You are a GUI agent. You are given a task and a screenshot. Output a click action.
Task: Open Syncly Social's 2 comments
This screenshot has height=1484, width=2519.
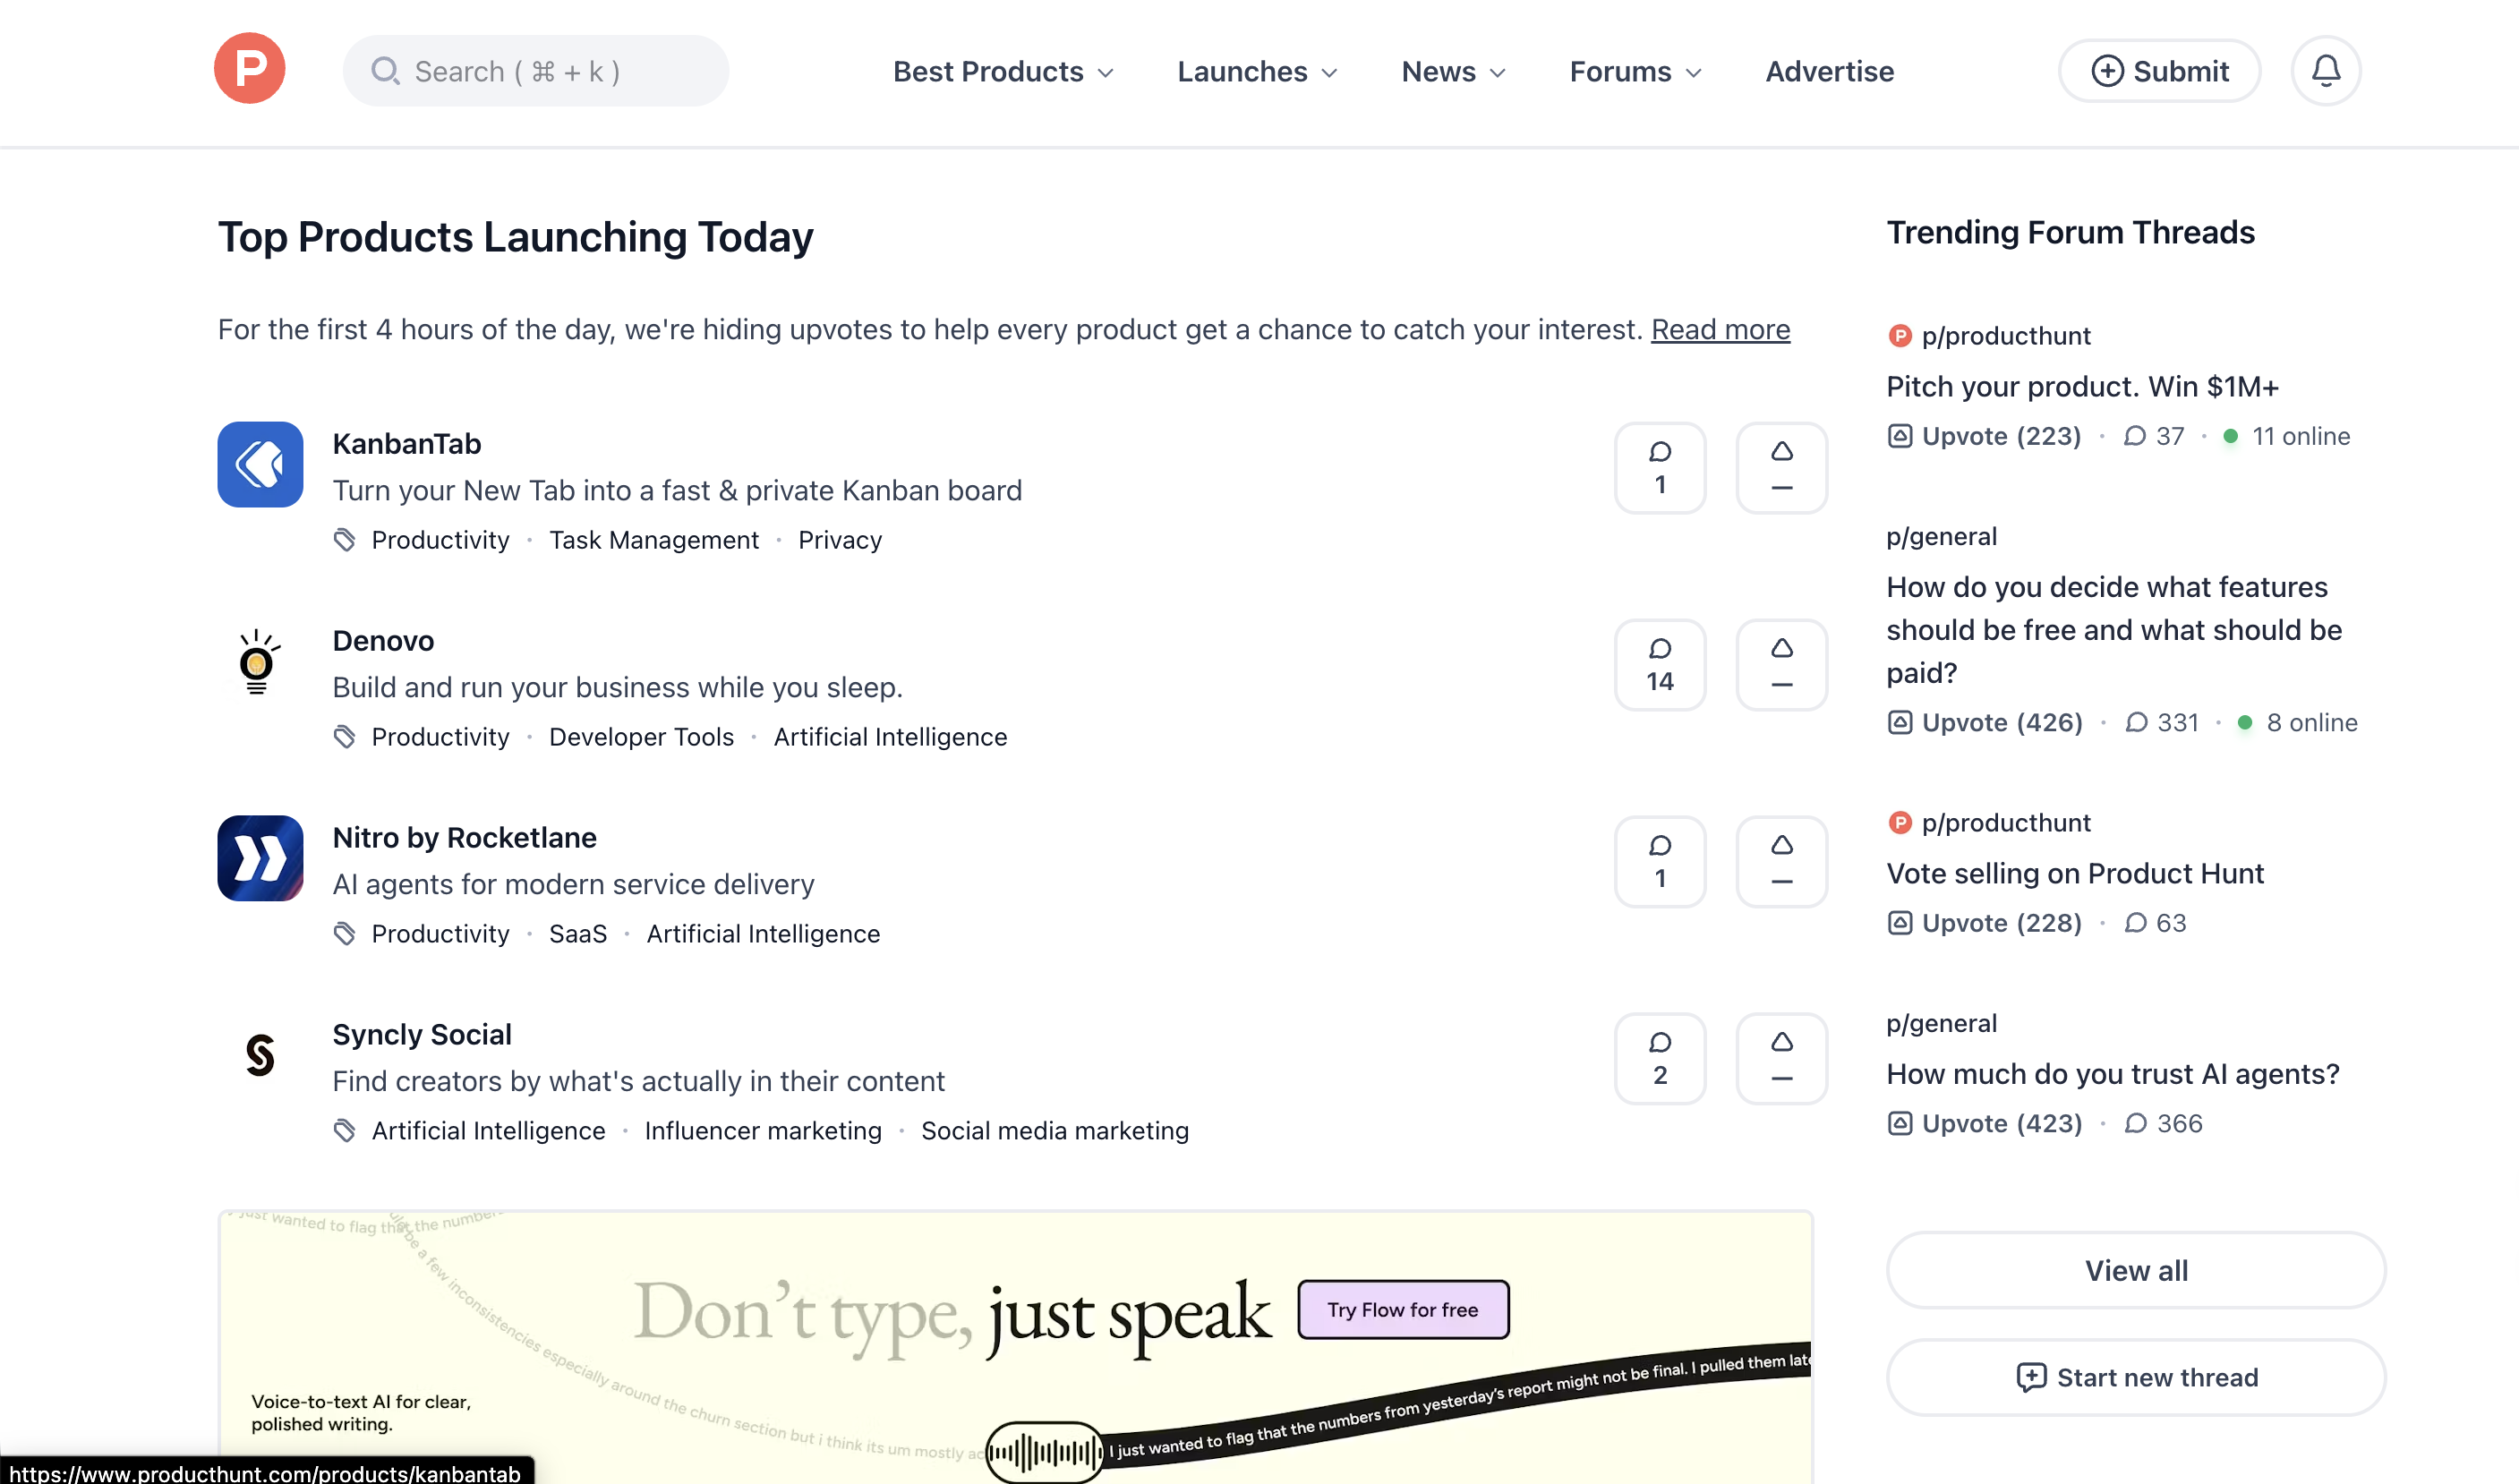click(1660, 1059)
